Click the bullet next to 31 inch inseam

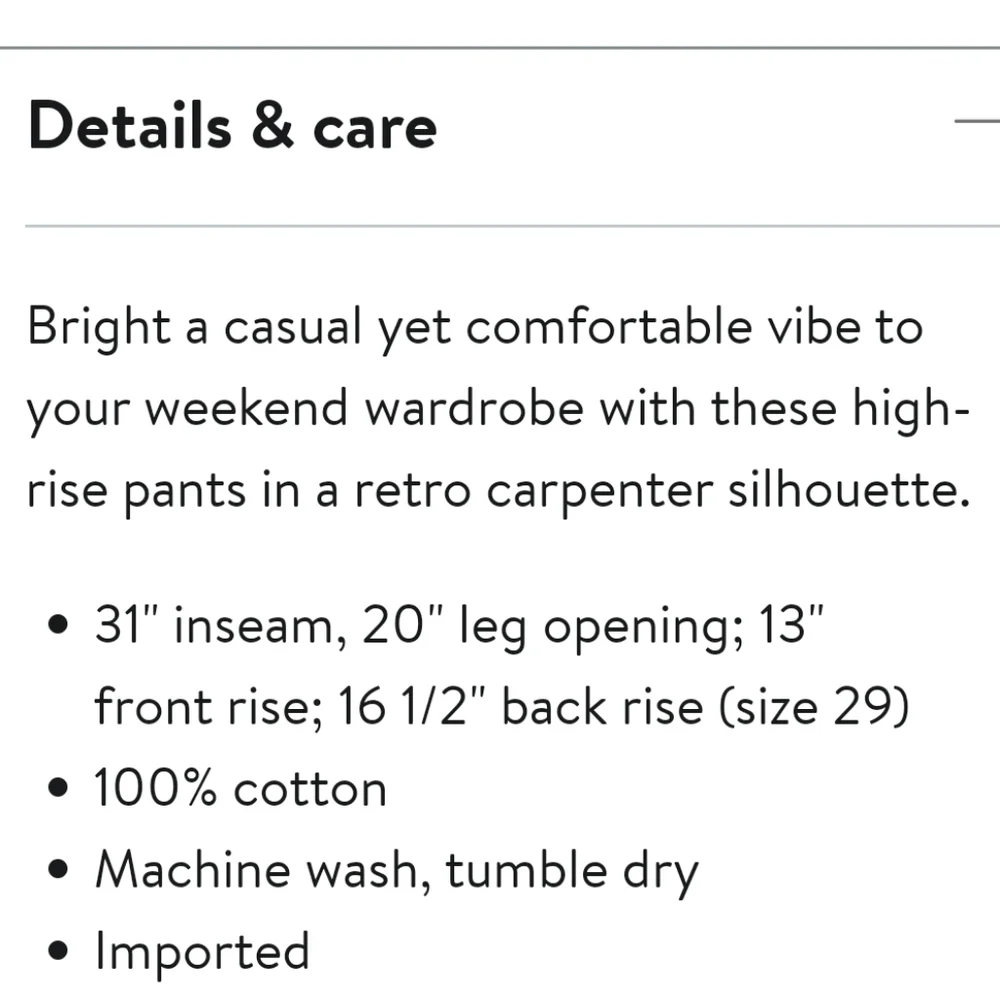tap(58, 623)
